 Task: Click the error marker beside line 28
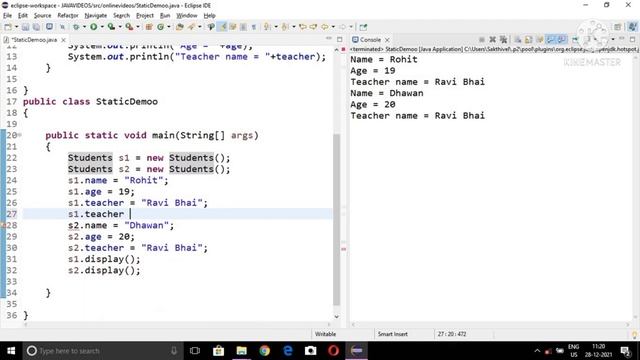(x=3, y=225)
